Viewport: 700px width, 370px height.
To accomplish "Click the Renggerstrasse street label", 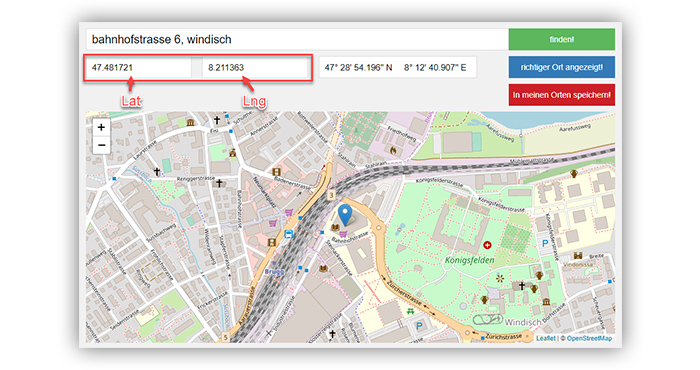I will point(196,179).
